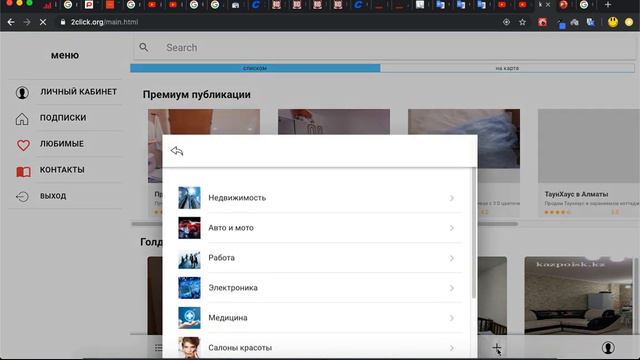640x360 pixels.
Task: Switch to the на карте tab
Action: (507, 68)
